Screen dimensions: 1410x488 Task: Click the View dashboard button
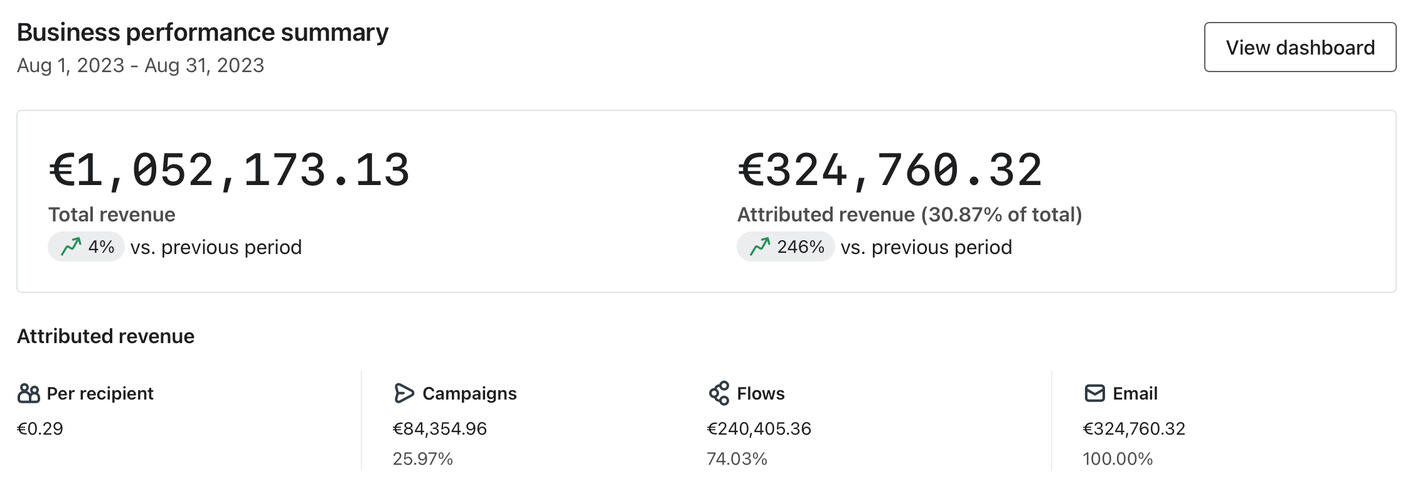coord(1299,47)
